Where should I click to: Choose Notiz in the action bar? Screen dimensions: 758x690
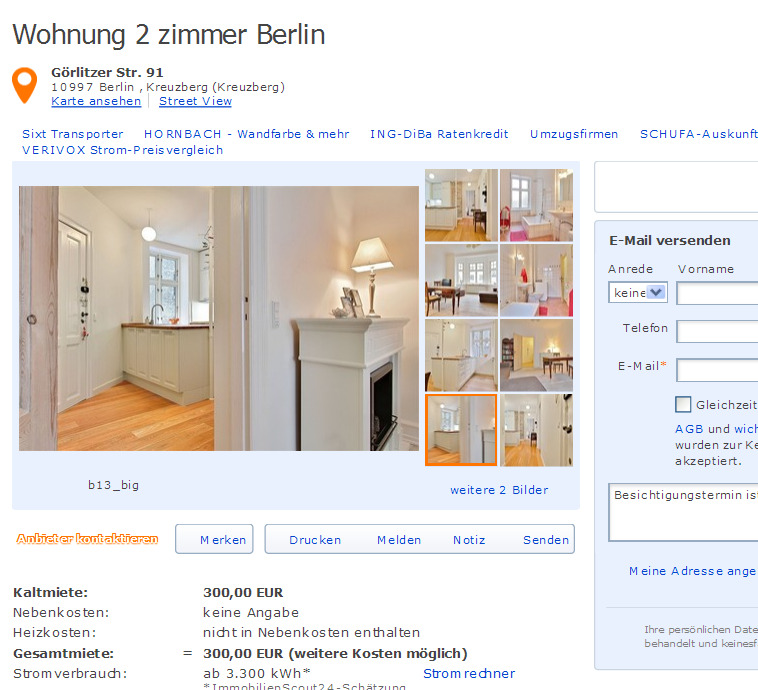point(469,540)
